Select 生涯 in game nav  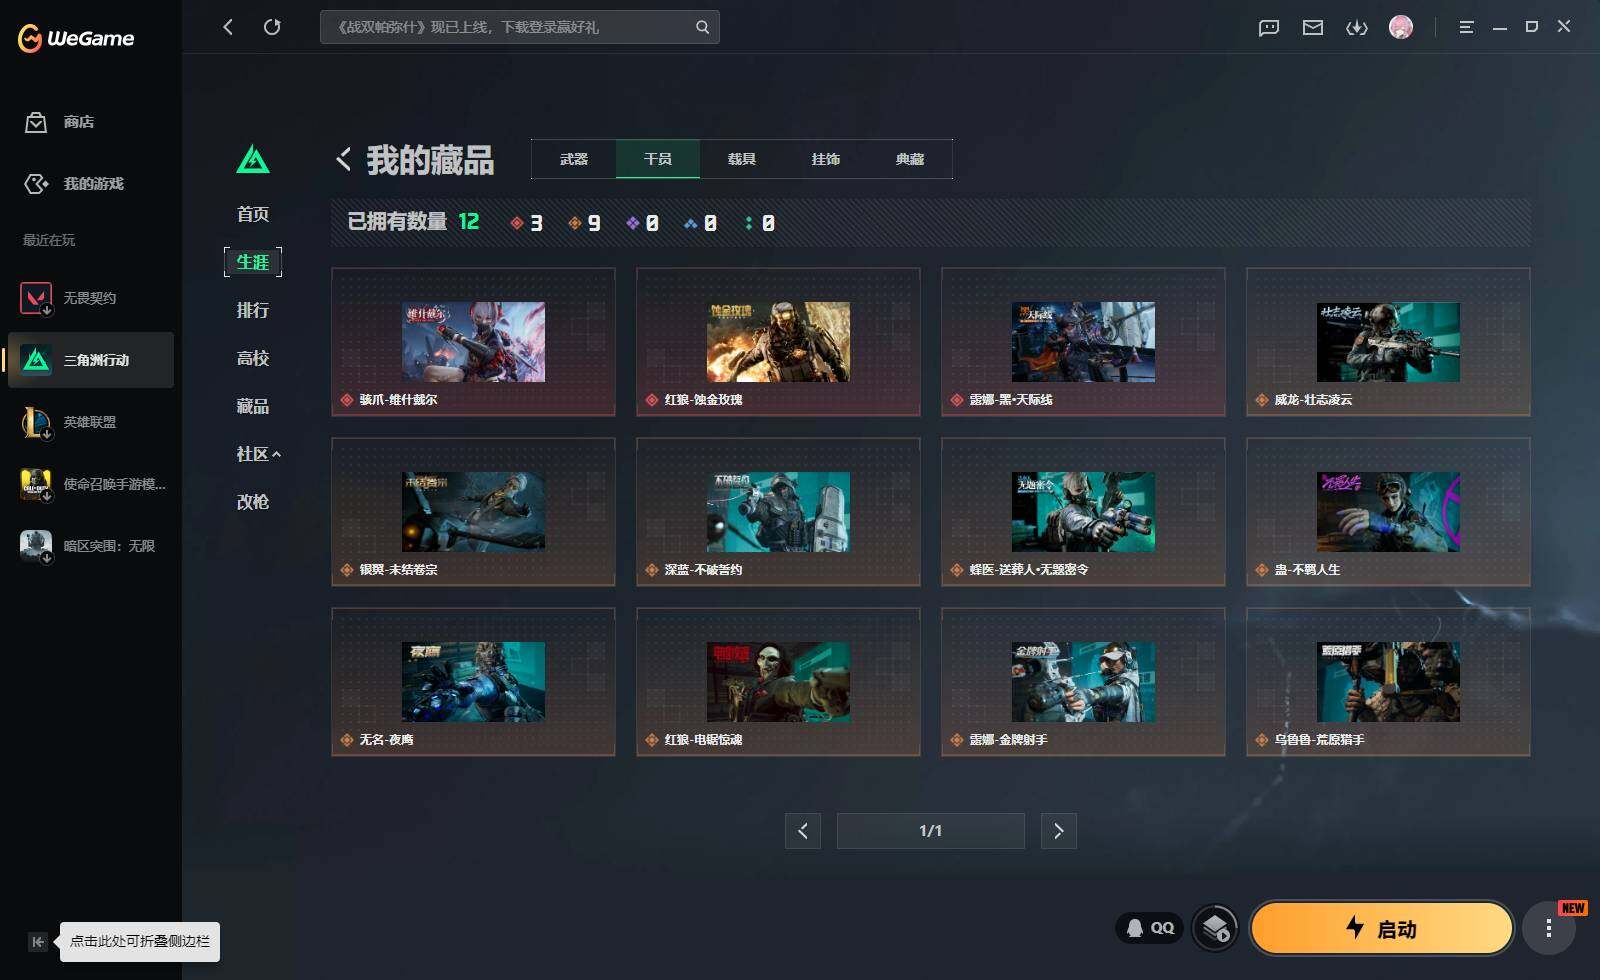[253, 262]
